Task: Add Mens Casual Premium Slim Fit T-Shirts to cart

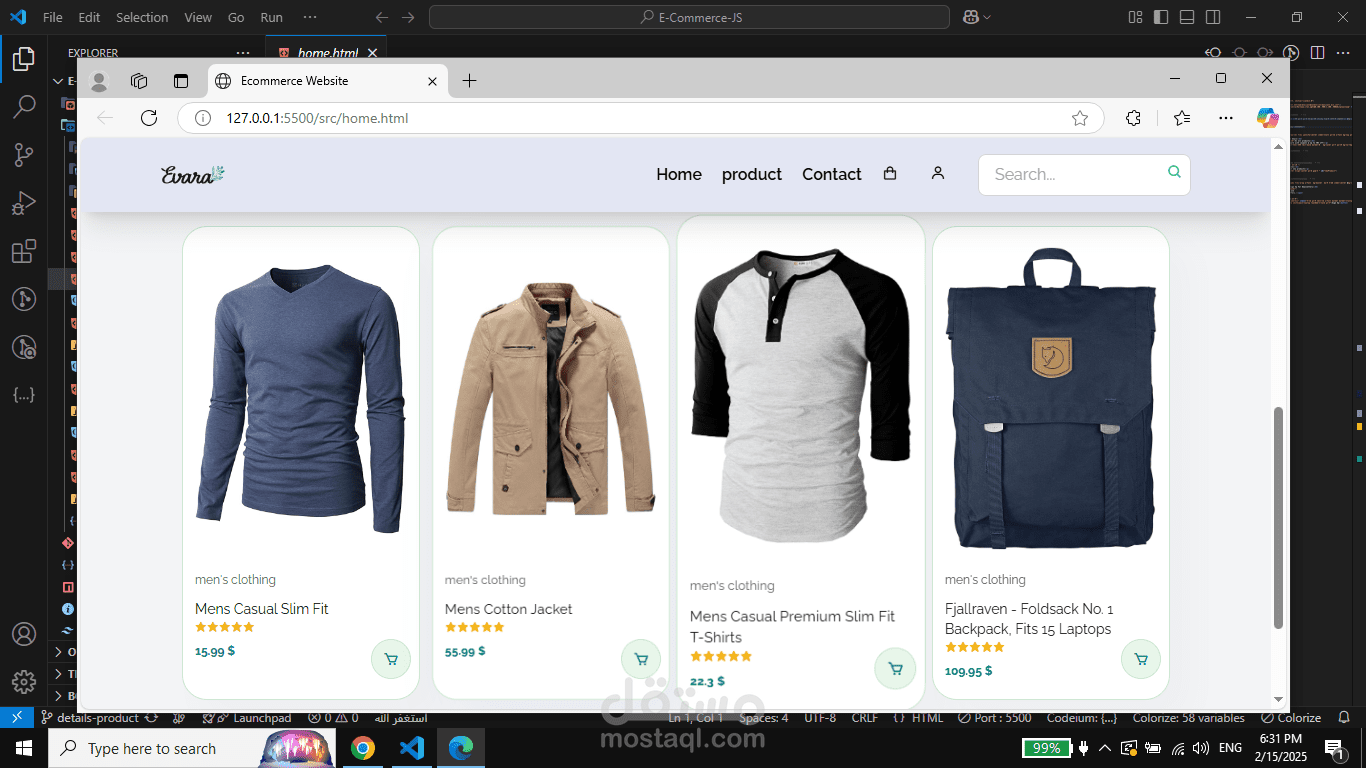Action: tap(895, 669)
